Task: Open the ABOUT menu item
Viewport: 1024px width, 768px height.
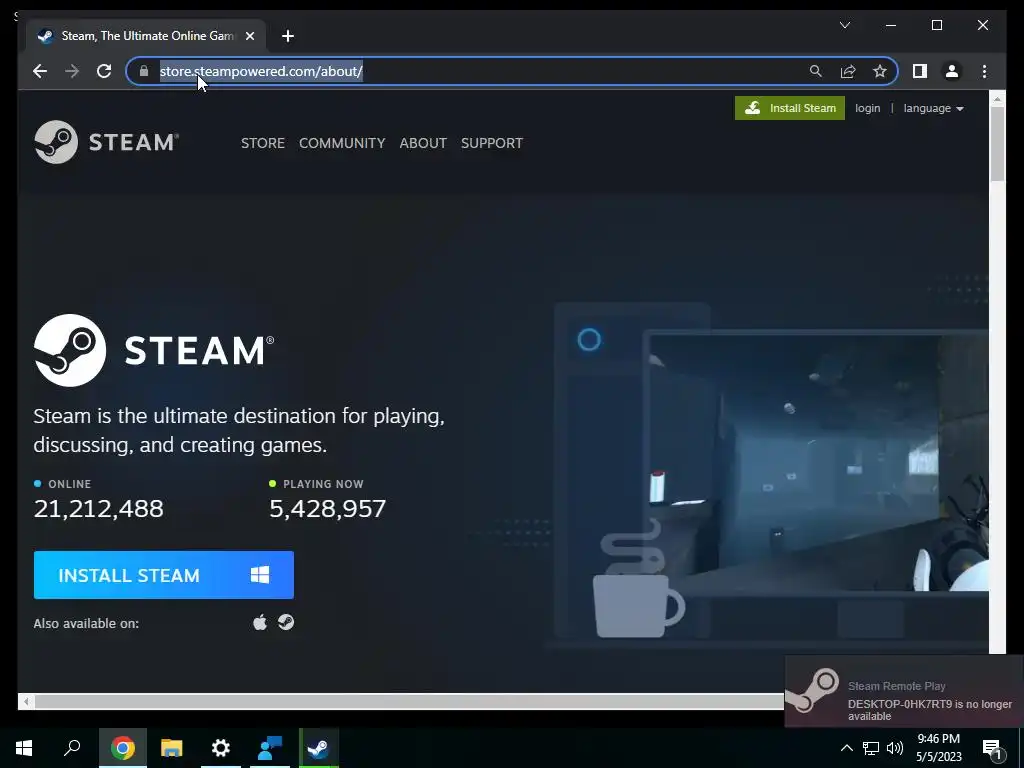Action: tap(423, 143)
